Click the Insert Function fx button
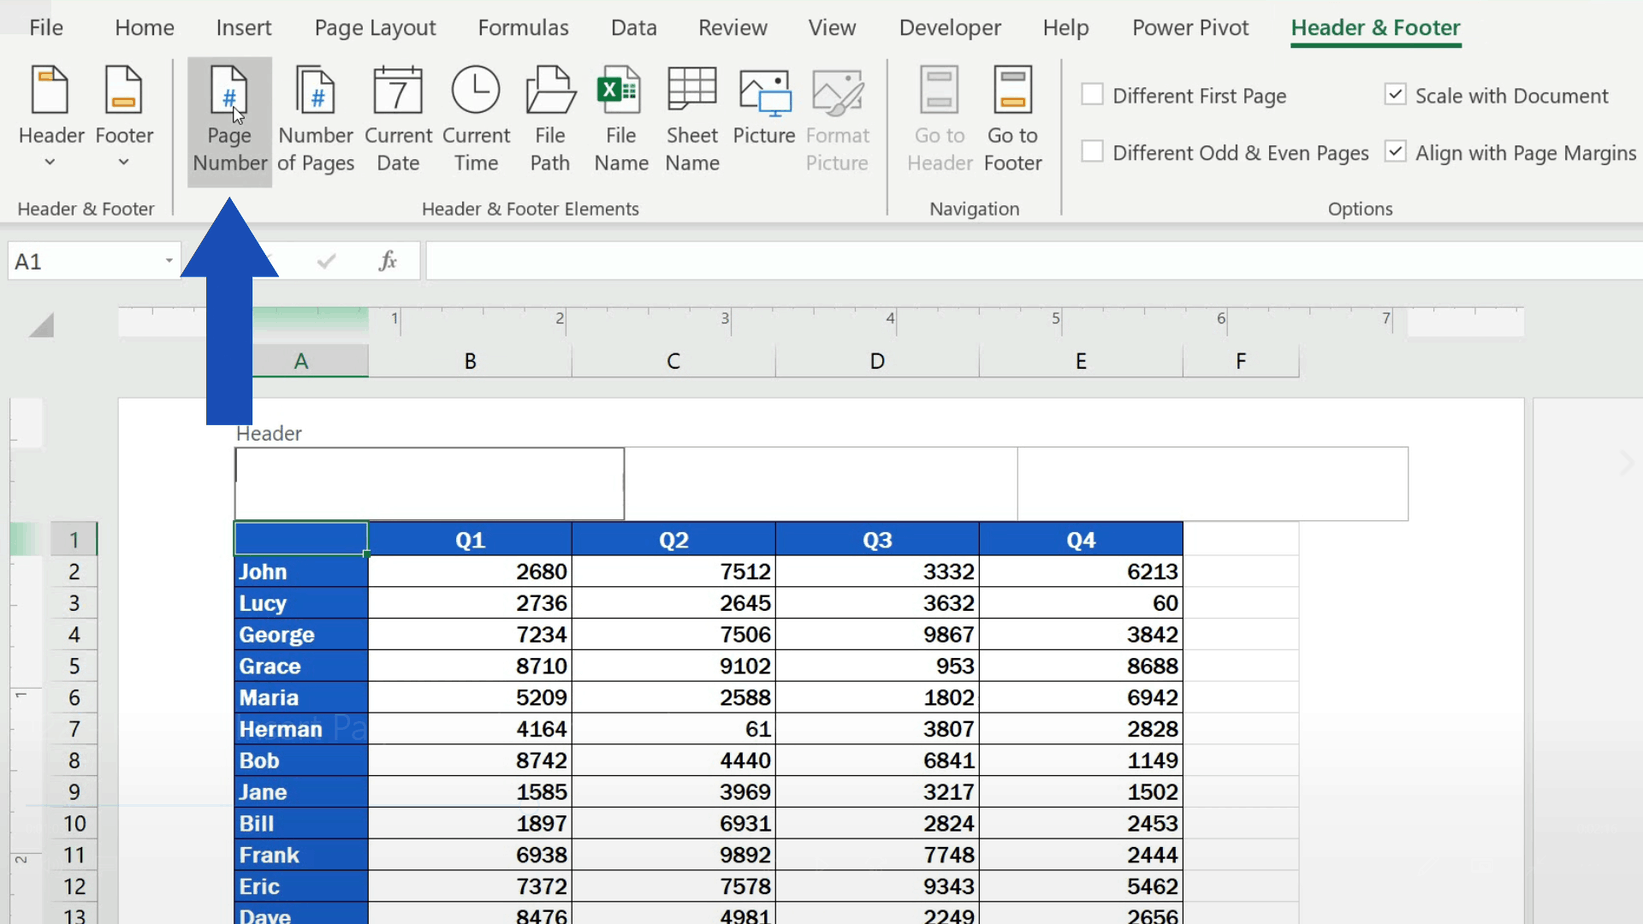Image resolution: width=1643 pixels, height=924 pixels. click(387, 260)
